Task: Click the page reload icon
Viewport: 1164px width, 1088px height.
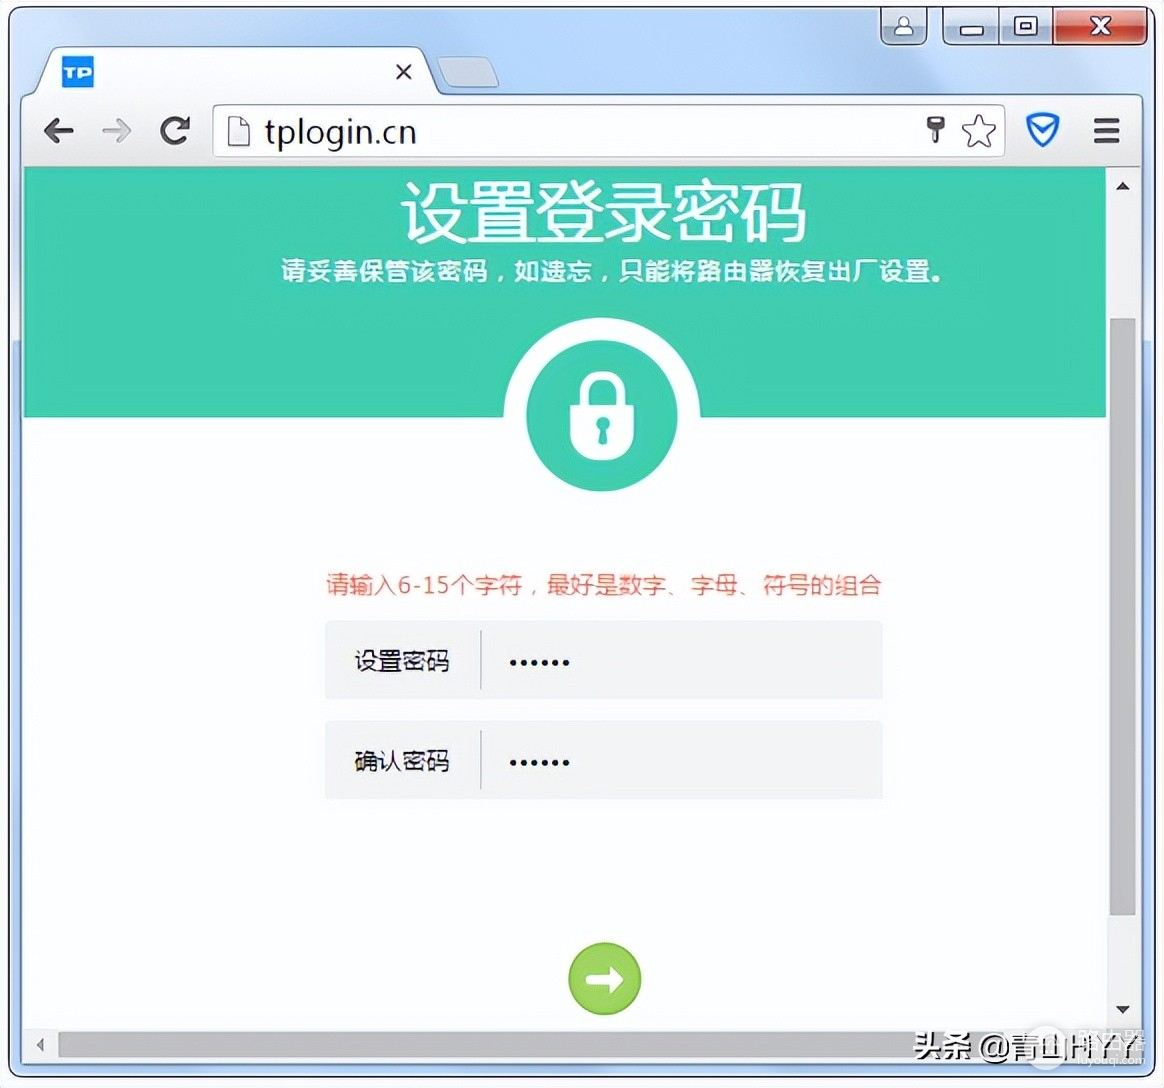Action: coord(176,131)
